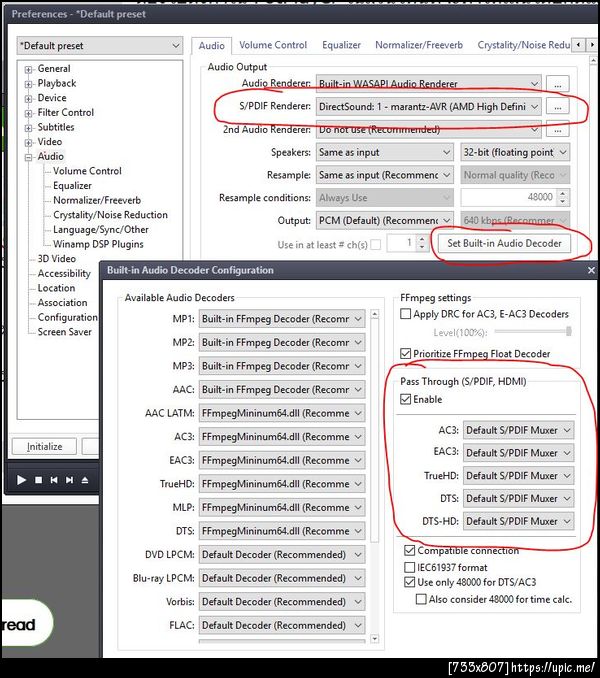Switch to the Crystality/Noise Reduction tab
Viewport: 600px width, 678px height.
(x=523, y=45)
